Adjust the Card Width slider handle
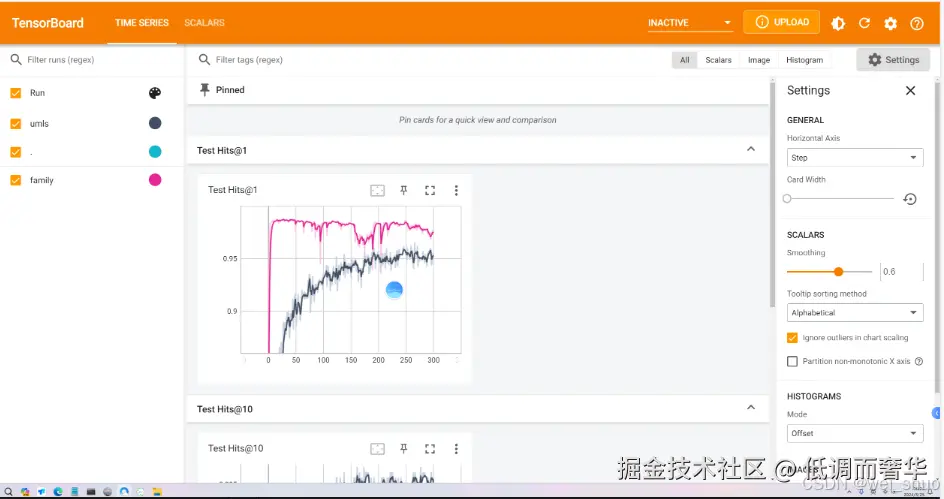This screenshot has width=944, height=499. [x=787, y=199]
